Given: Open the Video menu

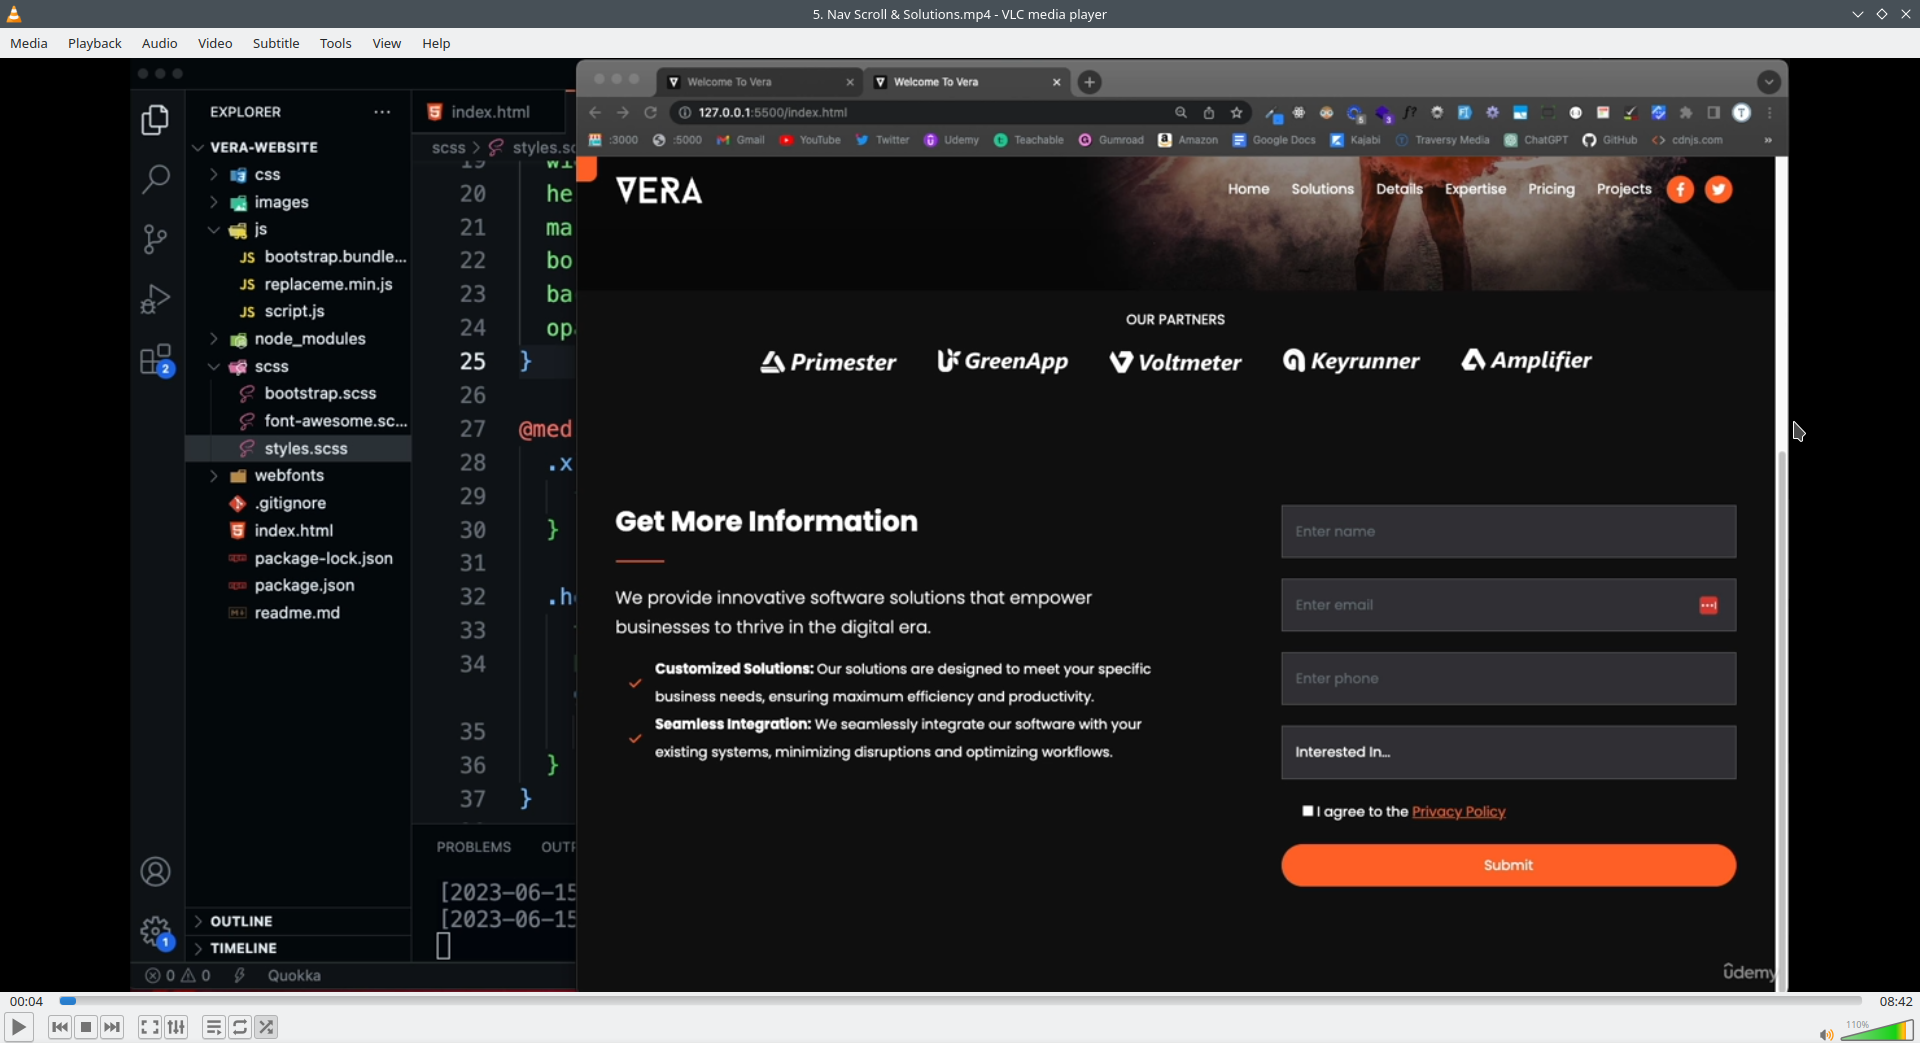Looking at the screenshot, I should pos(215,43).
